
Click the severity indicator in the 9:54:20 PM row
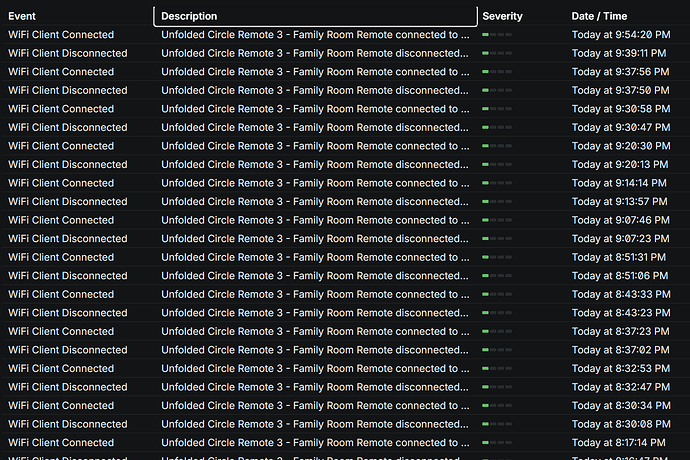coord(497,35)
